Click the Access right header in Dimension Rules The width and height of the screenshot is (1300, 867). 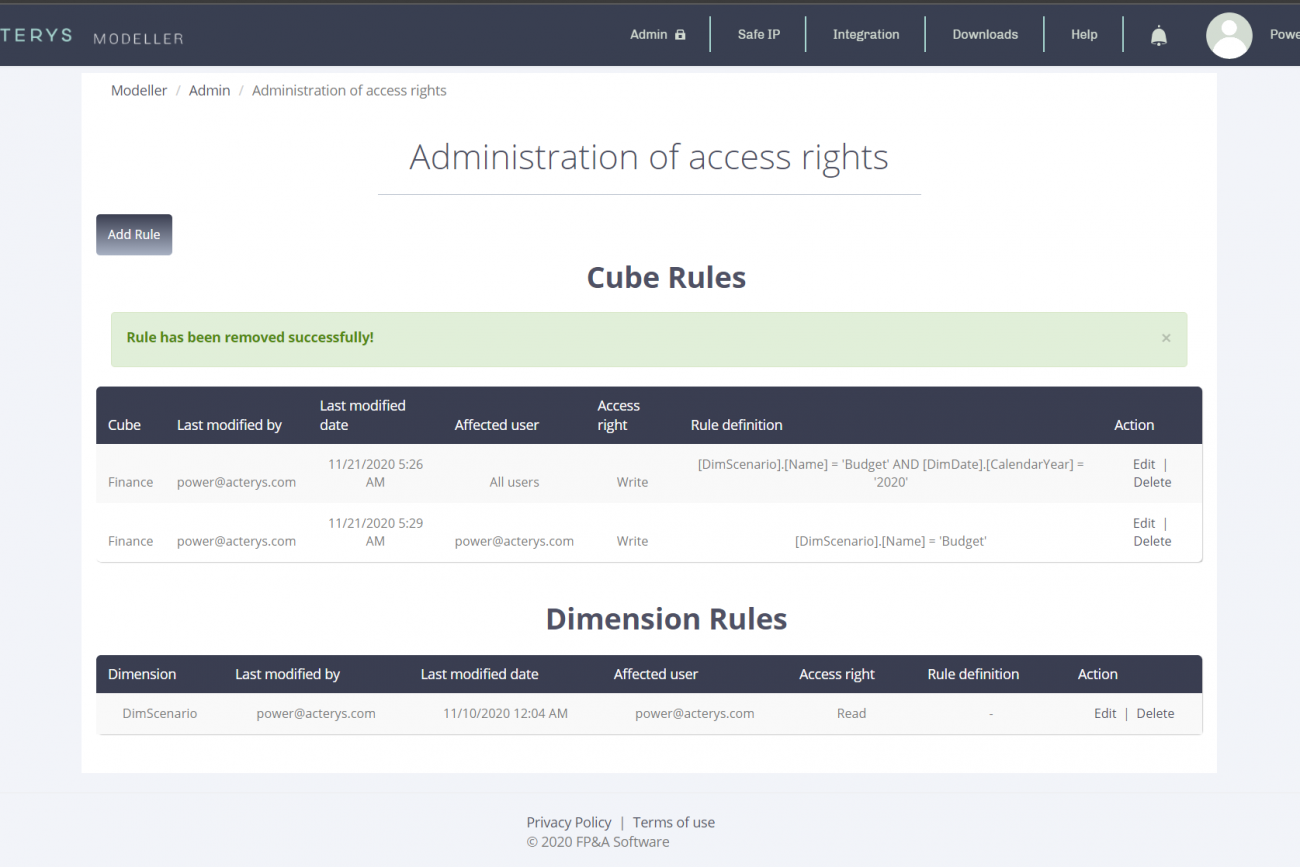tap(836, 674)
